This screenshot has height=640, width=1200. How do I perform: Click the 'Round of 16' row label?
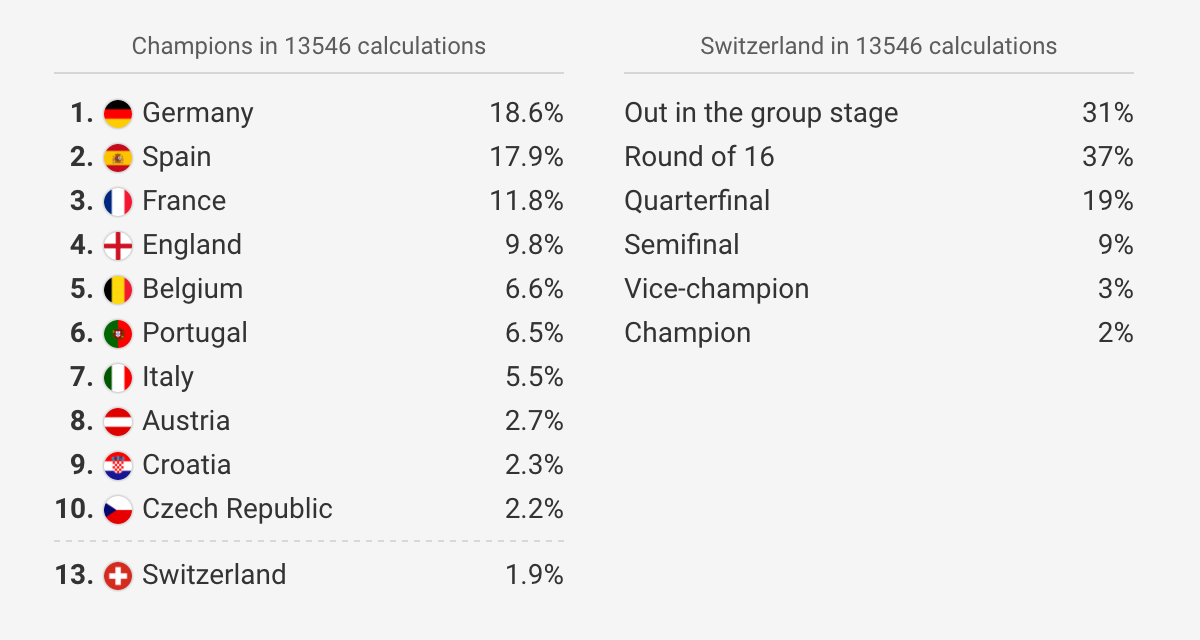click(699, 157)
